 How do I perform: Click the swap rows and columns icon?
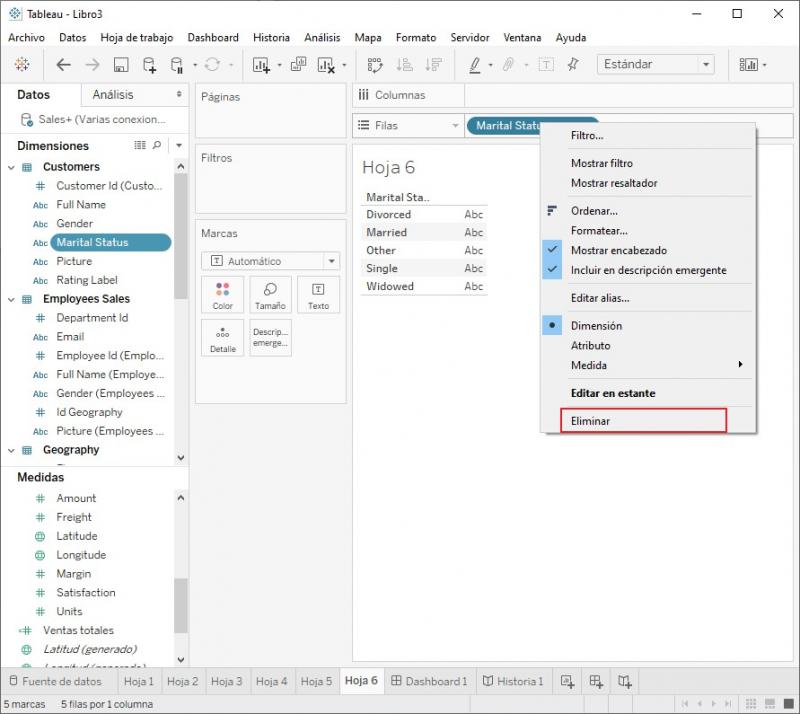(x=376, y=65)
